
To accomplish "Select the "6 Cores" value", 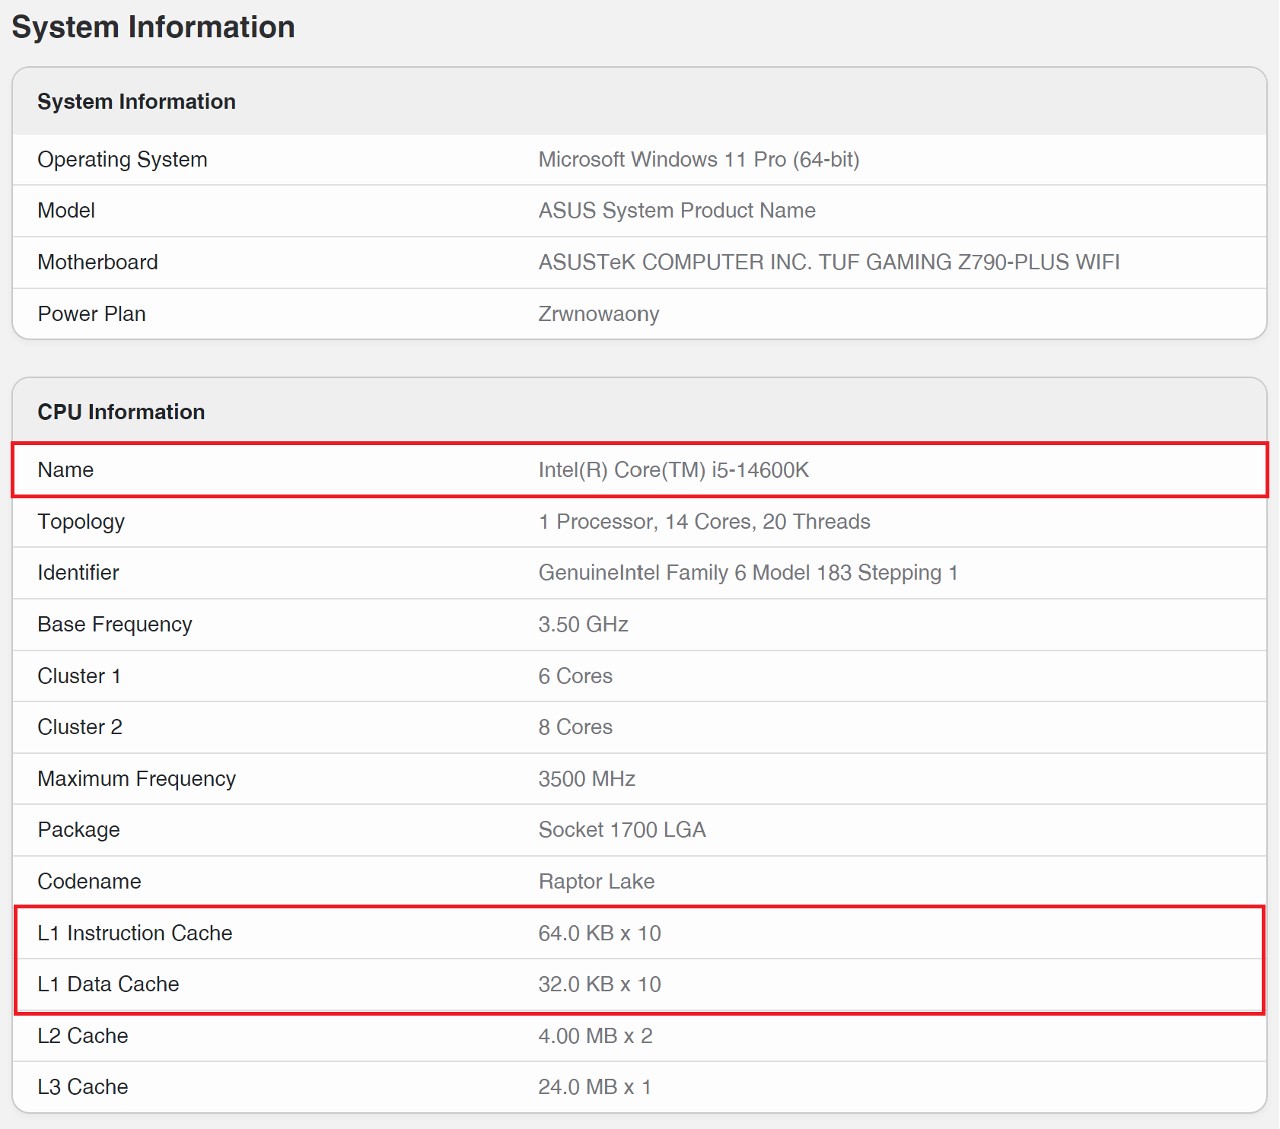I will [x=576, y=676].
